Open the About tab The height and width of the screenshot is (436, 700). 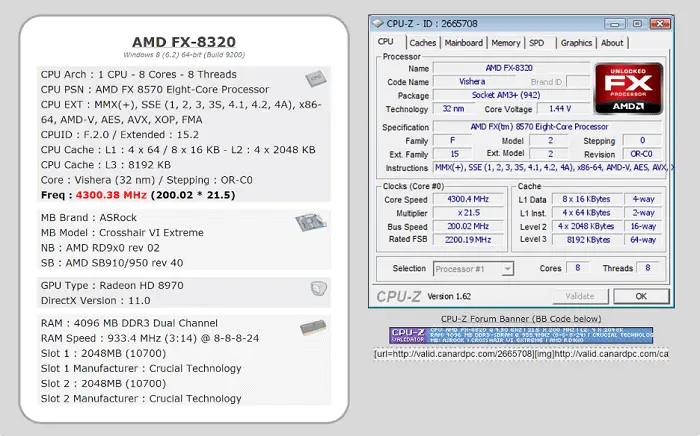612,43
